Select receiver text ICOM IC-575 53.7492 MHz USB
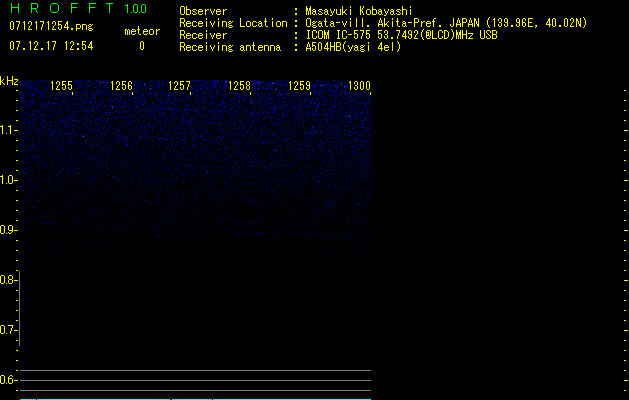Image resolution: width=629 pixels, height=400 pixels. tap(402, 35)
